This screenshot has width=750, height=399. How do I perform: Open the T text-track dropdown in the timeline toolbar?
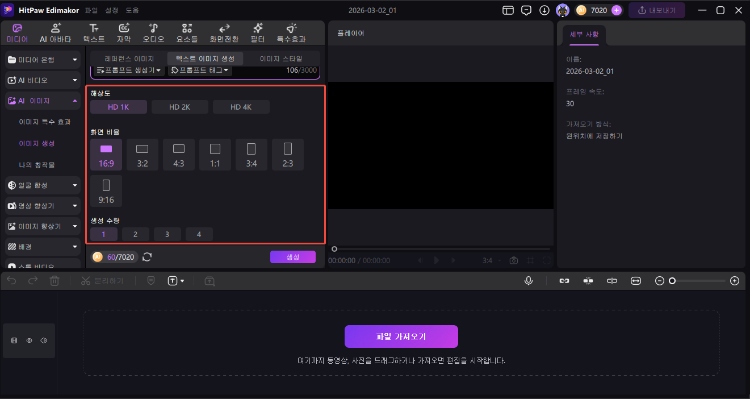(x=176, y=281)
